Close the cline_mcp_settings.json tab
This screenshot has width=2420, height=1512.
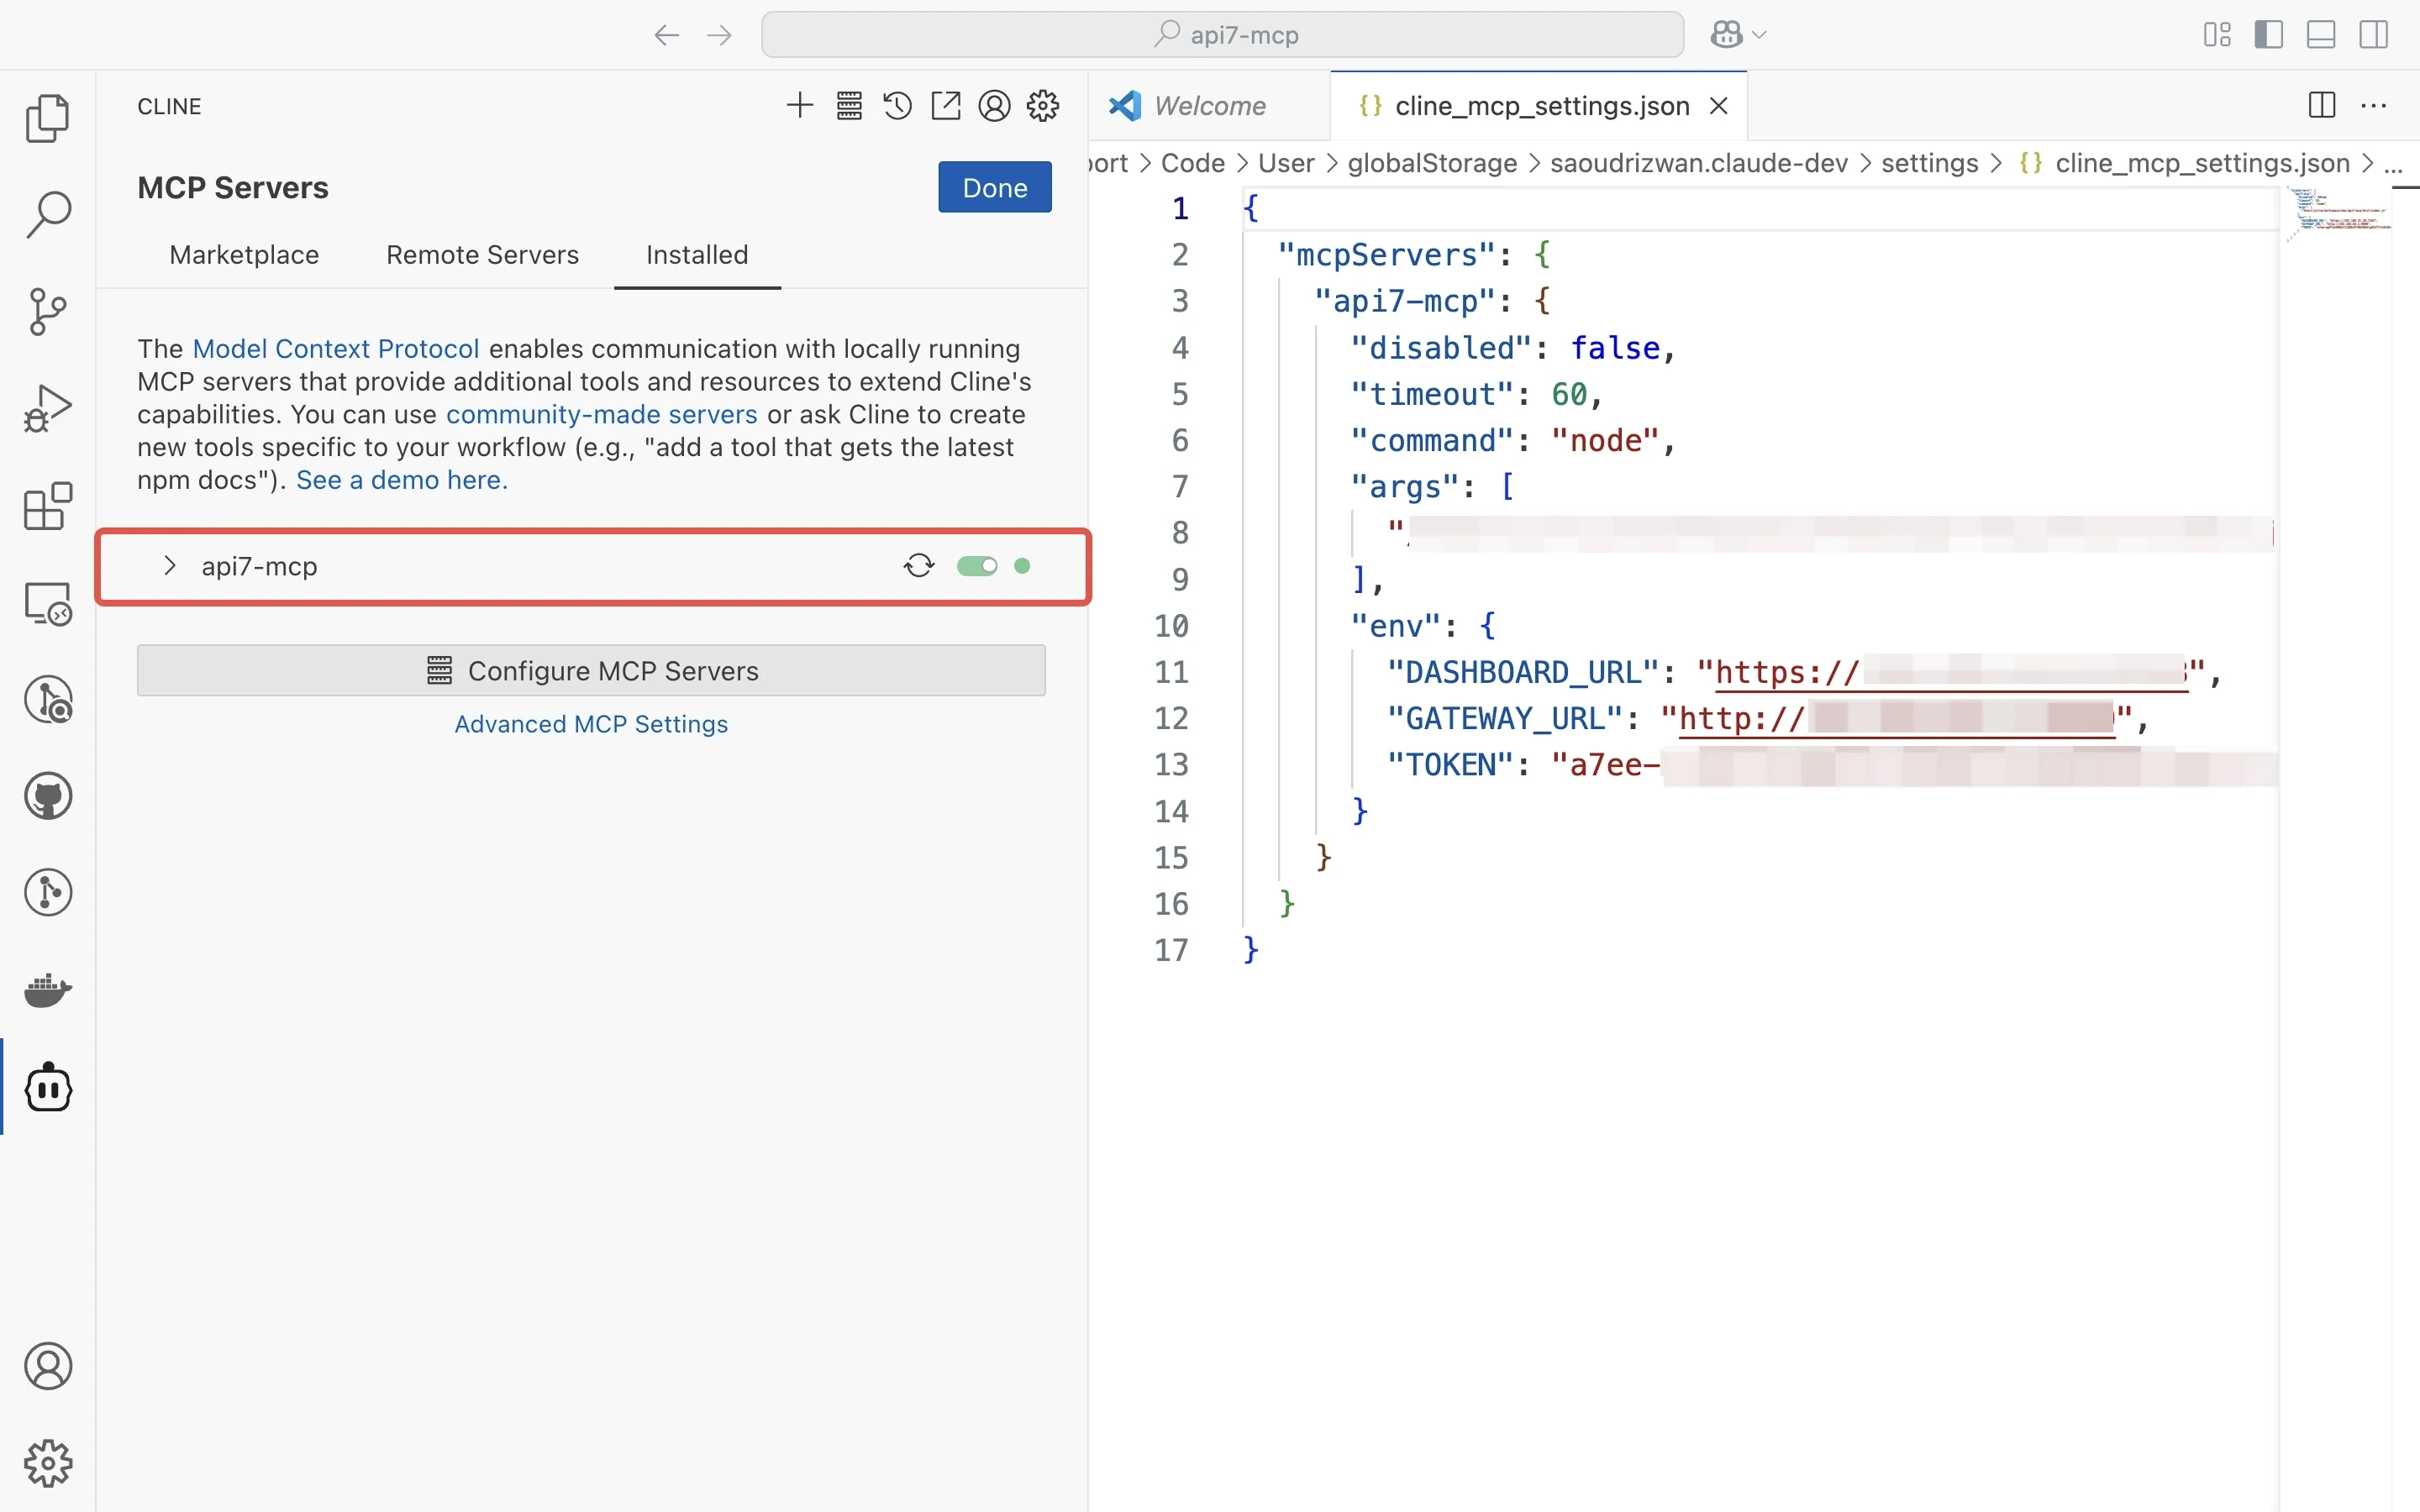coord(1719,106)
